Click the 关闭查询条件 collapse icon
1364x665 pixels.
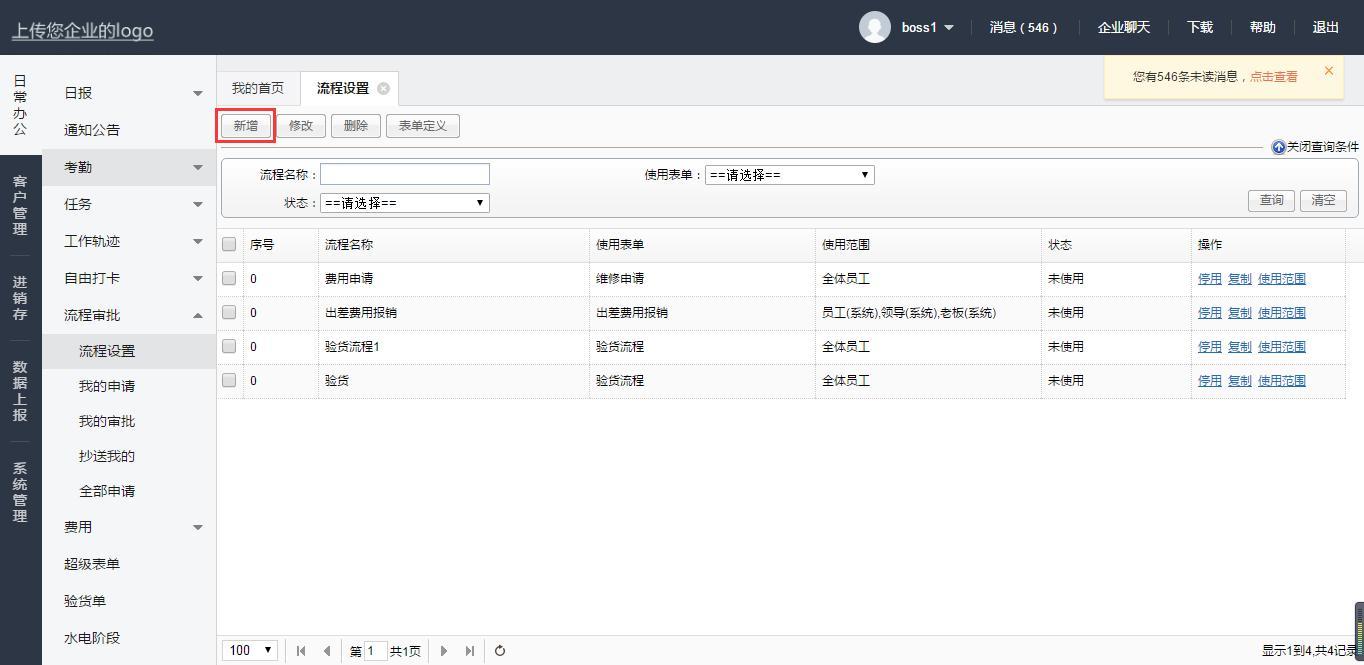pos(1278,147)
